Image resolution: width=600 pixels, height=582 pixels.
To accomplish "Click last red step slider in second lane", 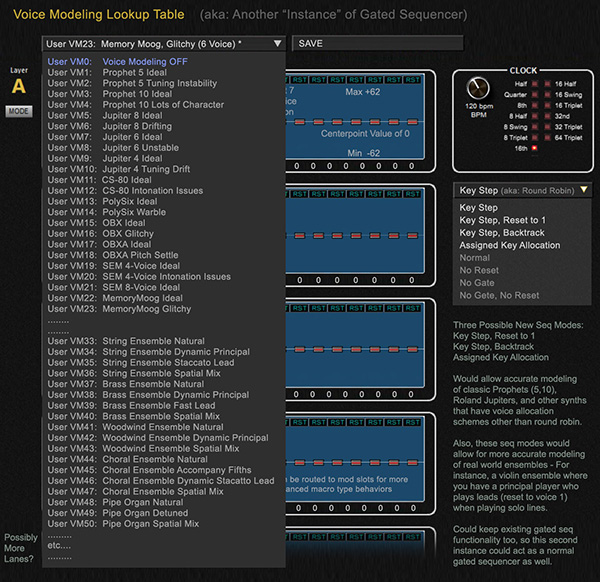I will pos(412,235).
